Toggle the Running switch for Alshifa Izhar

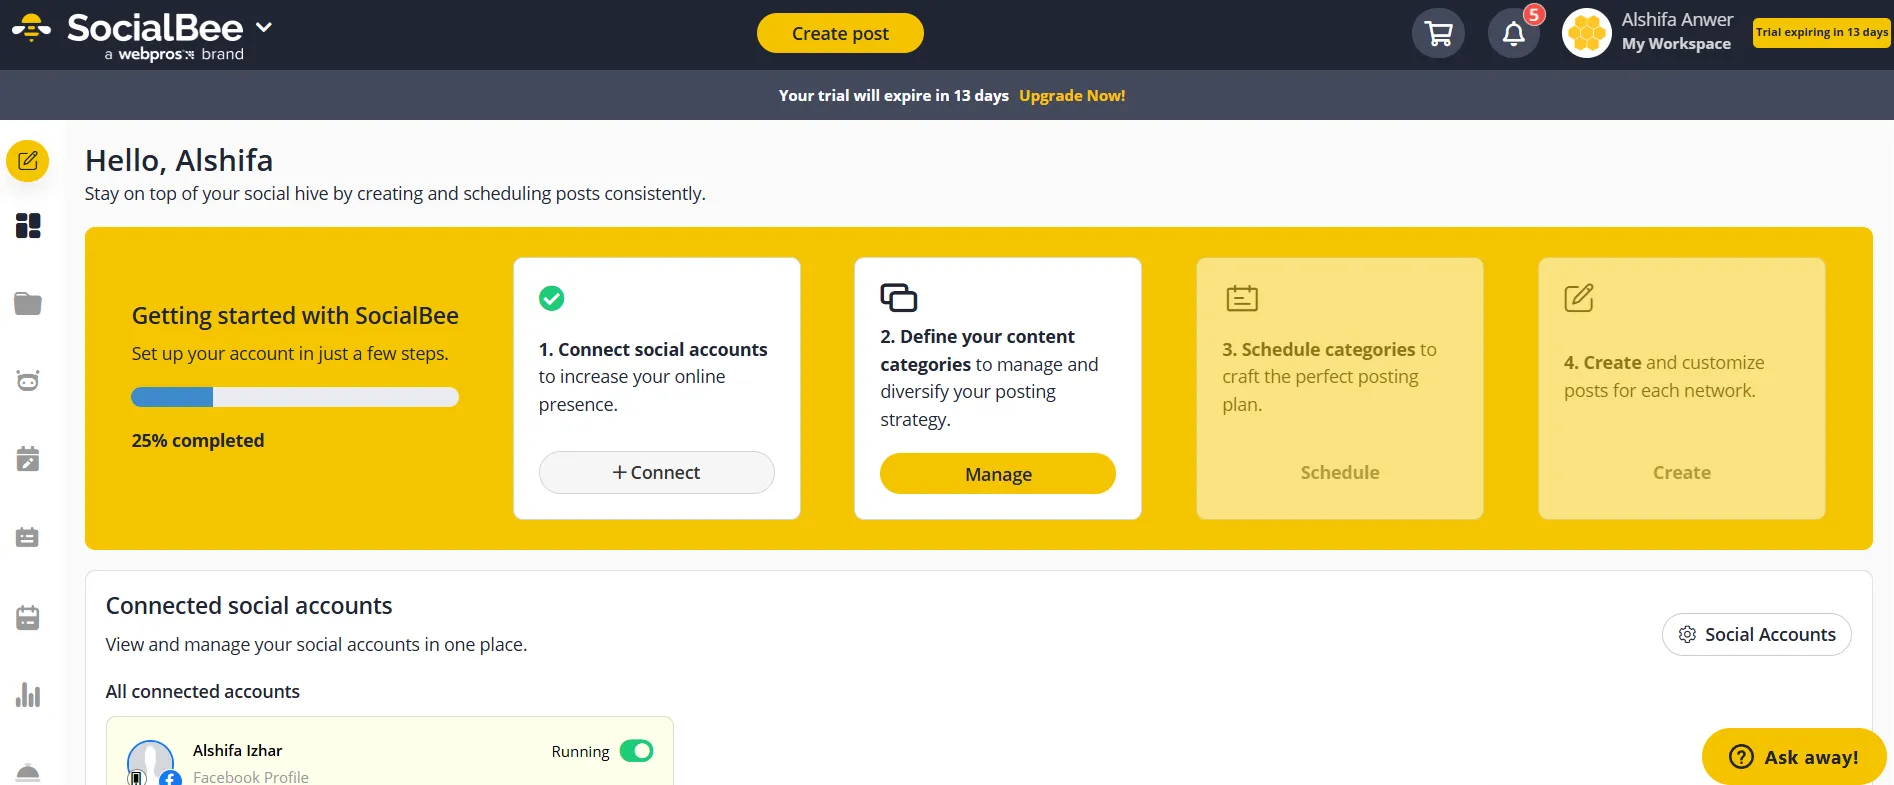636,751
